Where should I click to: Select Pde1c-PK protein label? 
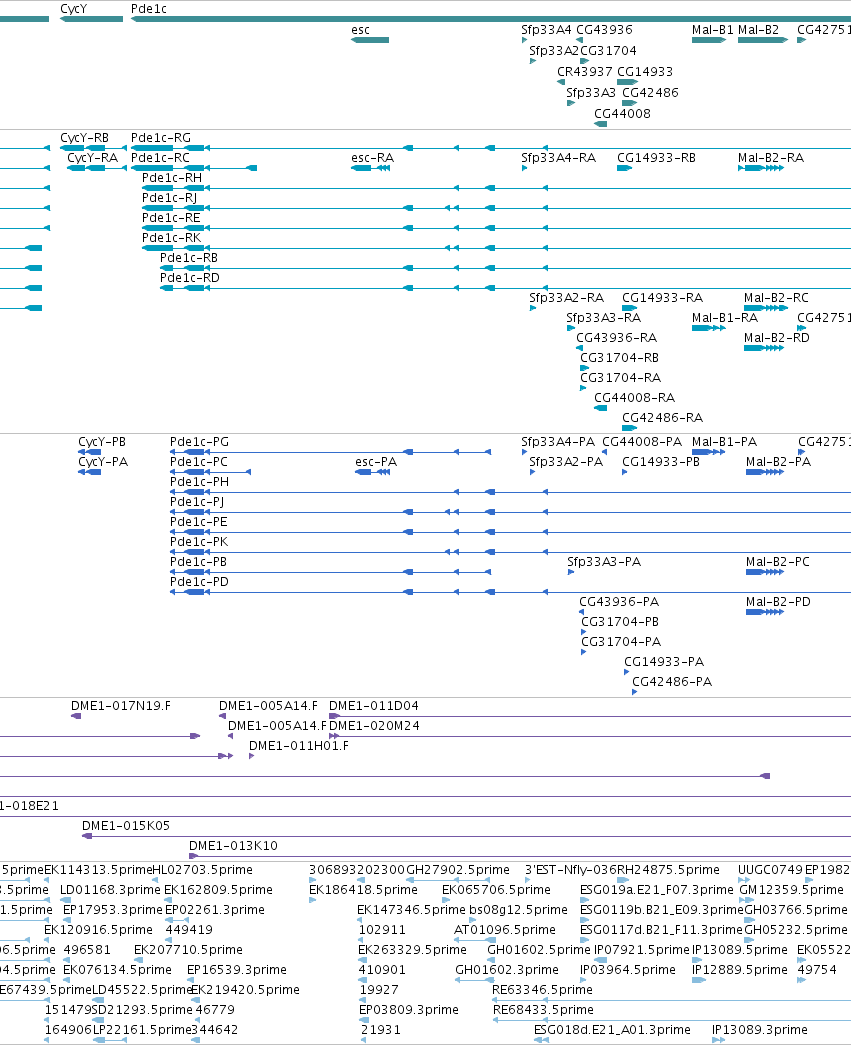(x=199, y=541)
